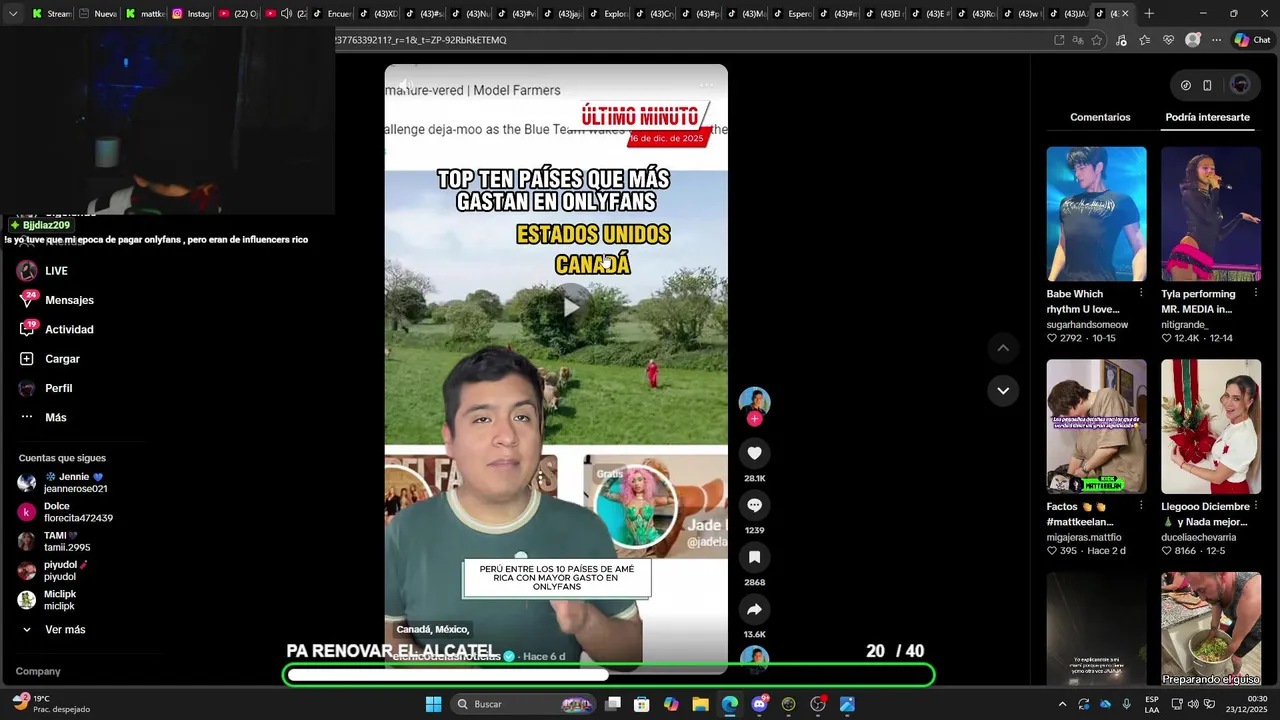The width and height of the screenshot is (1280, 720).
Task: Open browser settings and more menu
Action: [x=1216, y=40]
